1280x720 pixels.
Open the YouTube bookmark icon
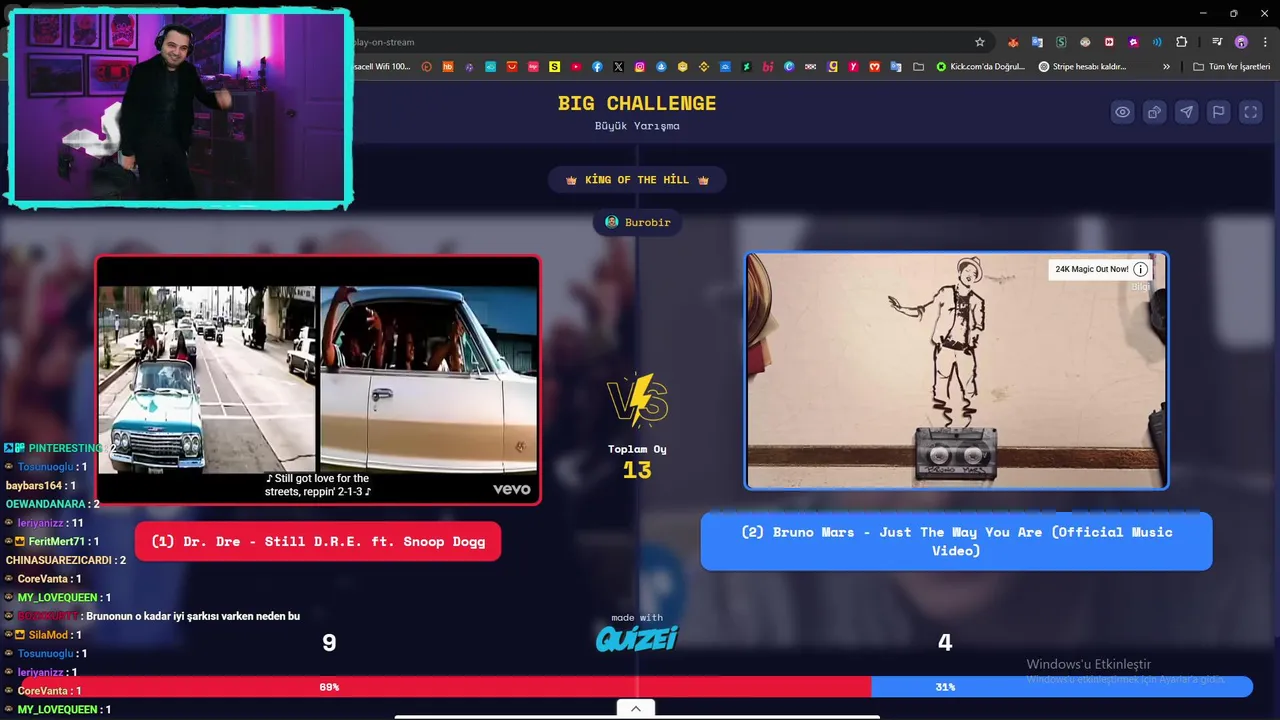[576, 67]
